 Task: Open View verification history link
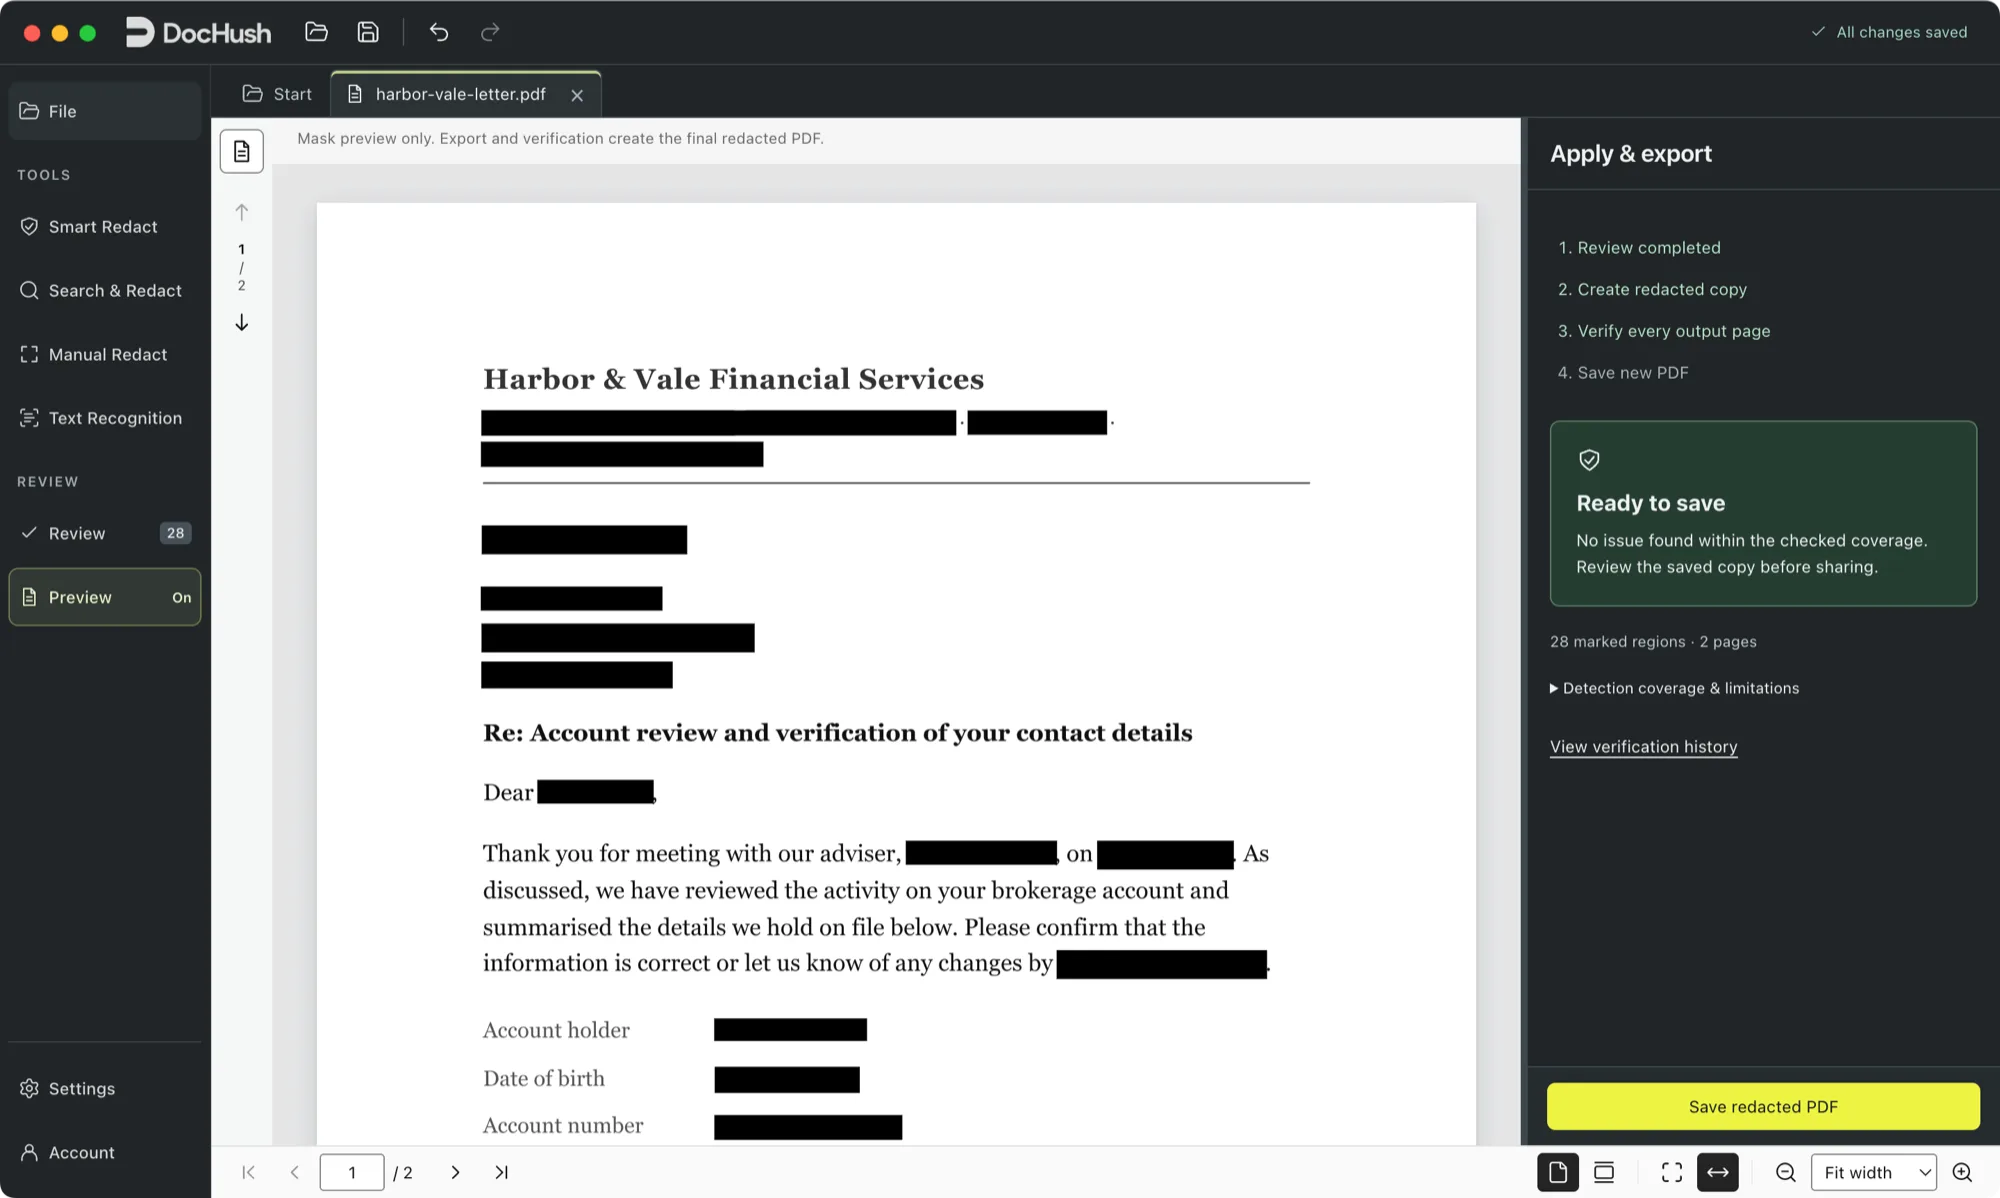coord(1643,747)
